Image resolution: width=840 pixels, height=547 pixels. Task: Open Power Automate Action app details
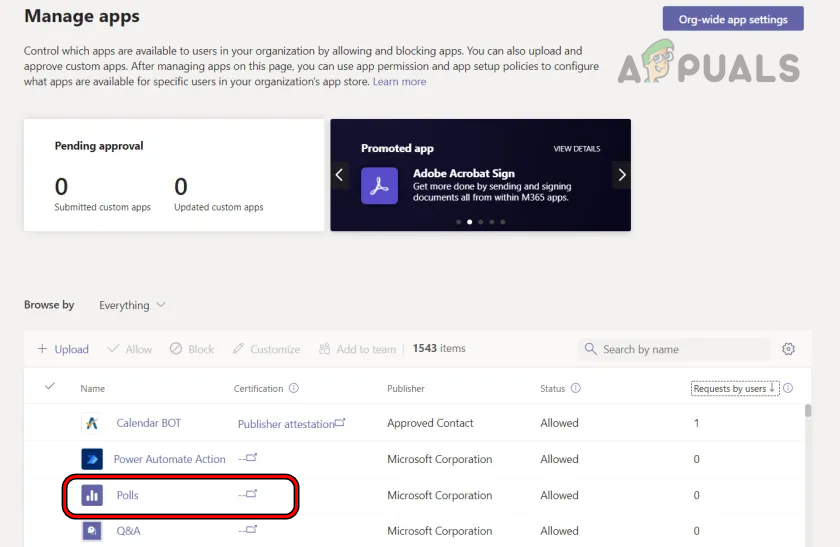(169, 459)
